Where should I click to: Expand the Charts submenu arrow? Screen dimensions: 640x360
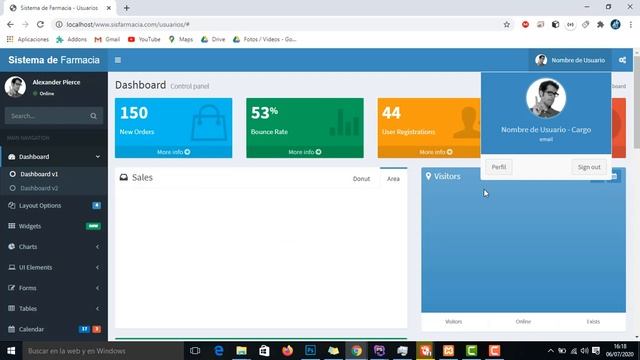(98, 247)
